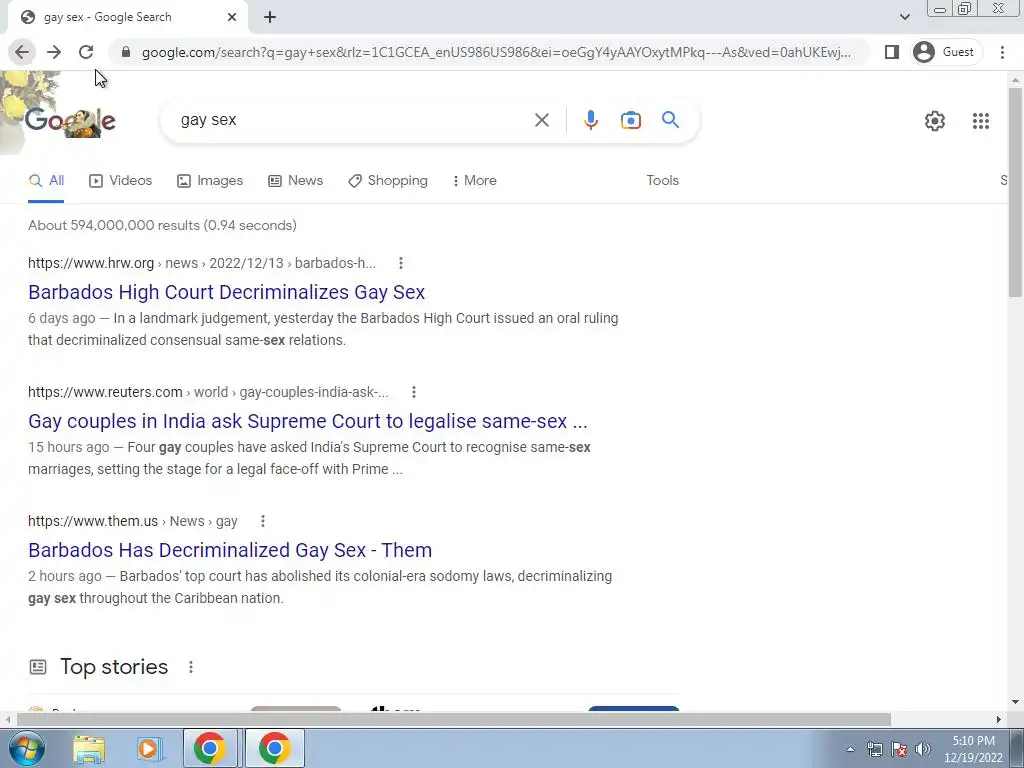Viewport: 1024px width, 768px height.
Task: Open the Action Center flag icon
Action: click(x=899, y=749)
